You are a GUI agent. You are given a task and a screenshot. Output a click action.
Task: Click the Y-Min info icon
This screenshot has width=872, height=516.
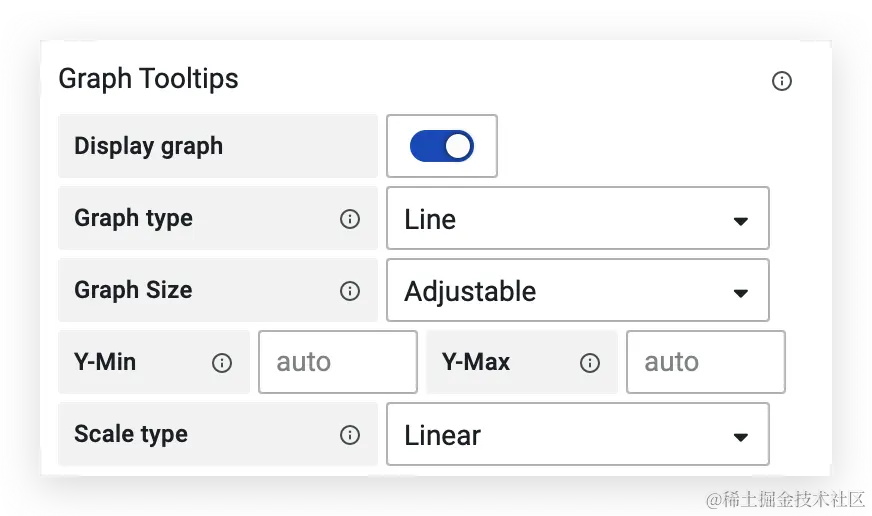coord(222,363)
